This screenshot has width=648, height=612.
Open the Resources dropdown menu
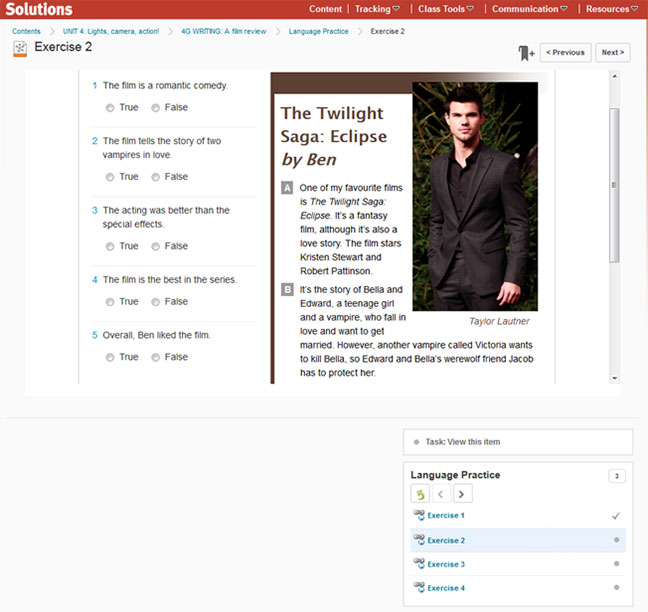point(612,9)
